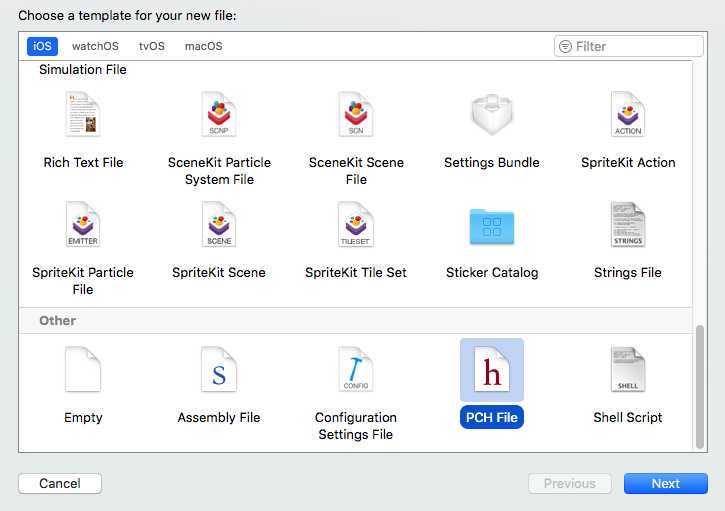Click the "Configuration Settings File" label
The image size is (725, 511).
point(356,425)
